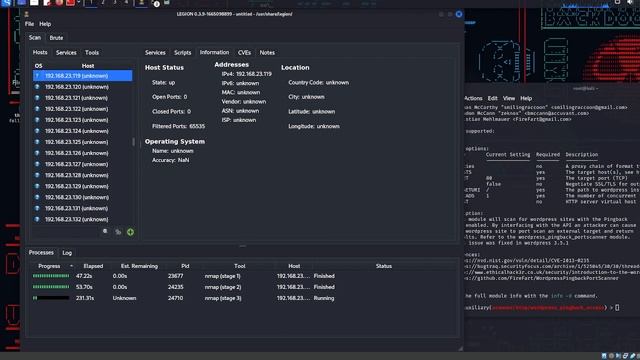640x360 pixels.
Task: Switch to the Log tab
Action: 67,253
